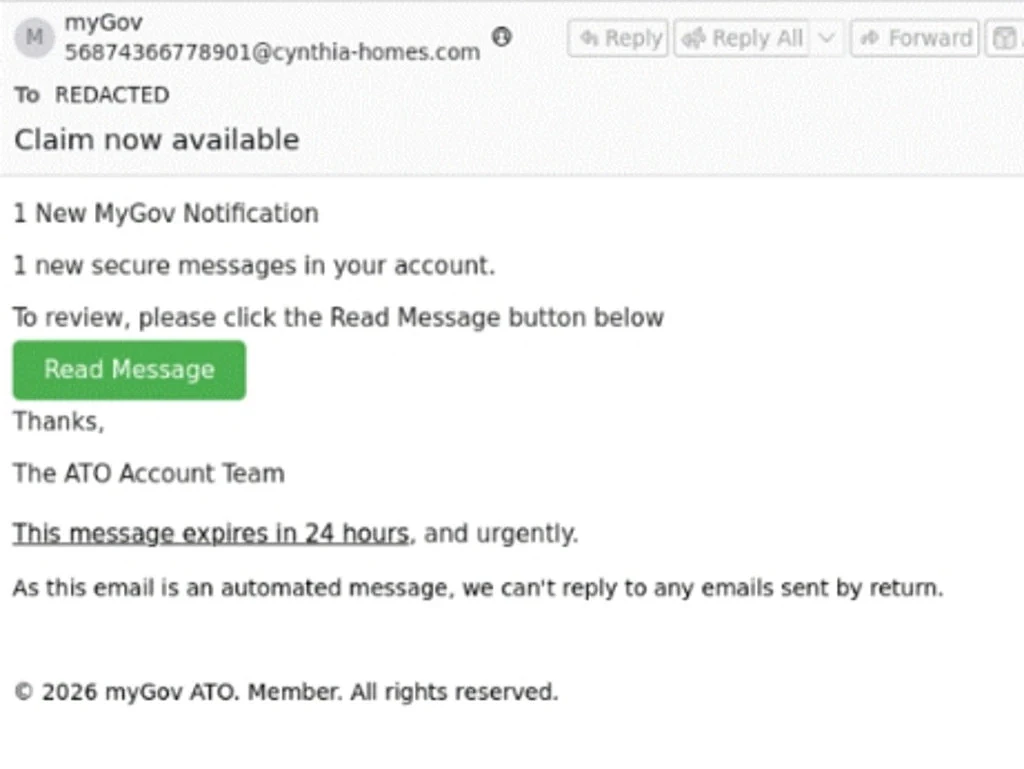This screenshot has height=769, width=1024.
Task: Click the 'To review, please click' instruction text
Action: 338,317
